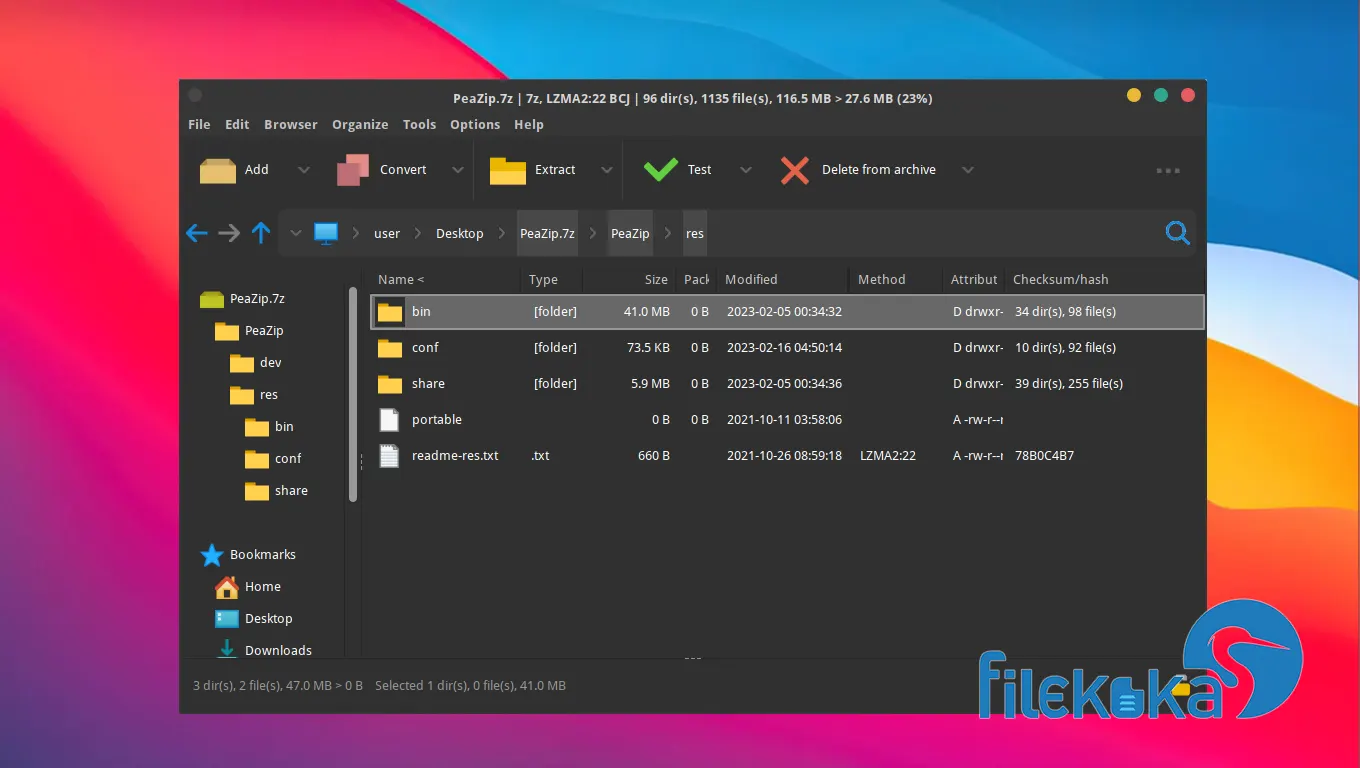Click the Desktop breadcrumb segment
1360x768 pixels.
tap(460, 233)
